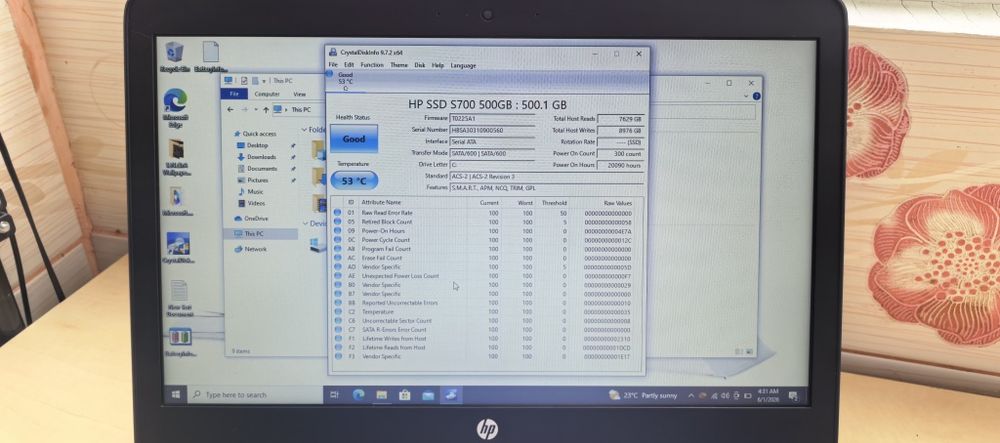Image resolution: width=1000 pixels, height=443 pixels.
Task: Open the Disk menu in CrystalDiskInfo
Action: (420, 65)
